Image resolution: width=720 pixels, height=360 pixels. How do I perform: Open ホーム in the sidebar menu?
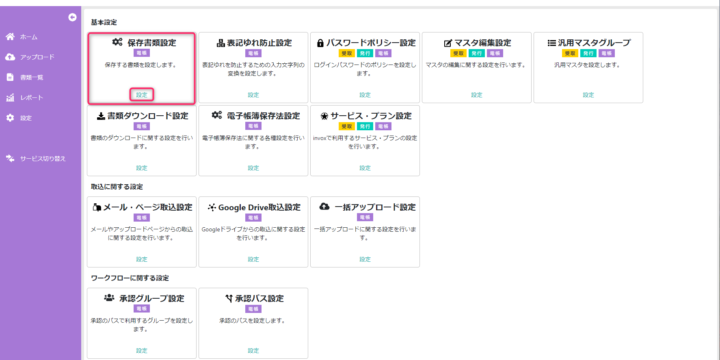tap(28, 37)
